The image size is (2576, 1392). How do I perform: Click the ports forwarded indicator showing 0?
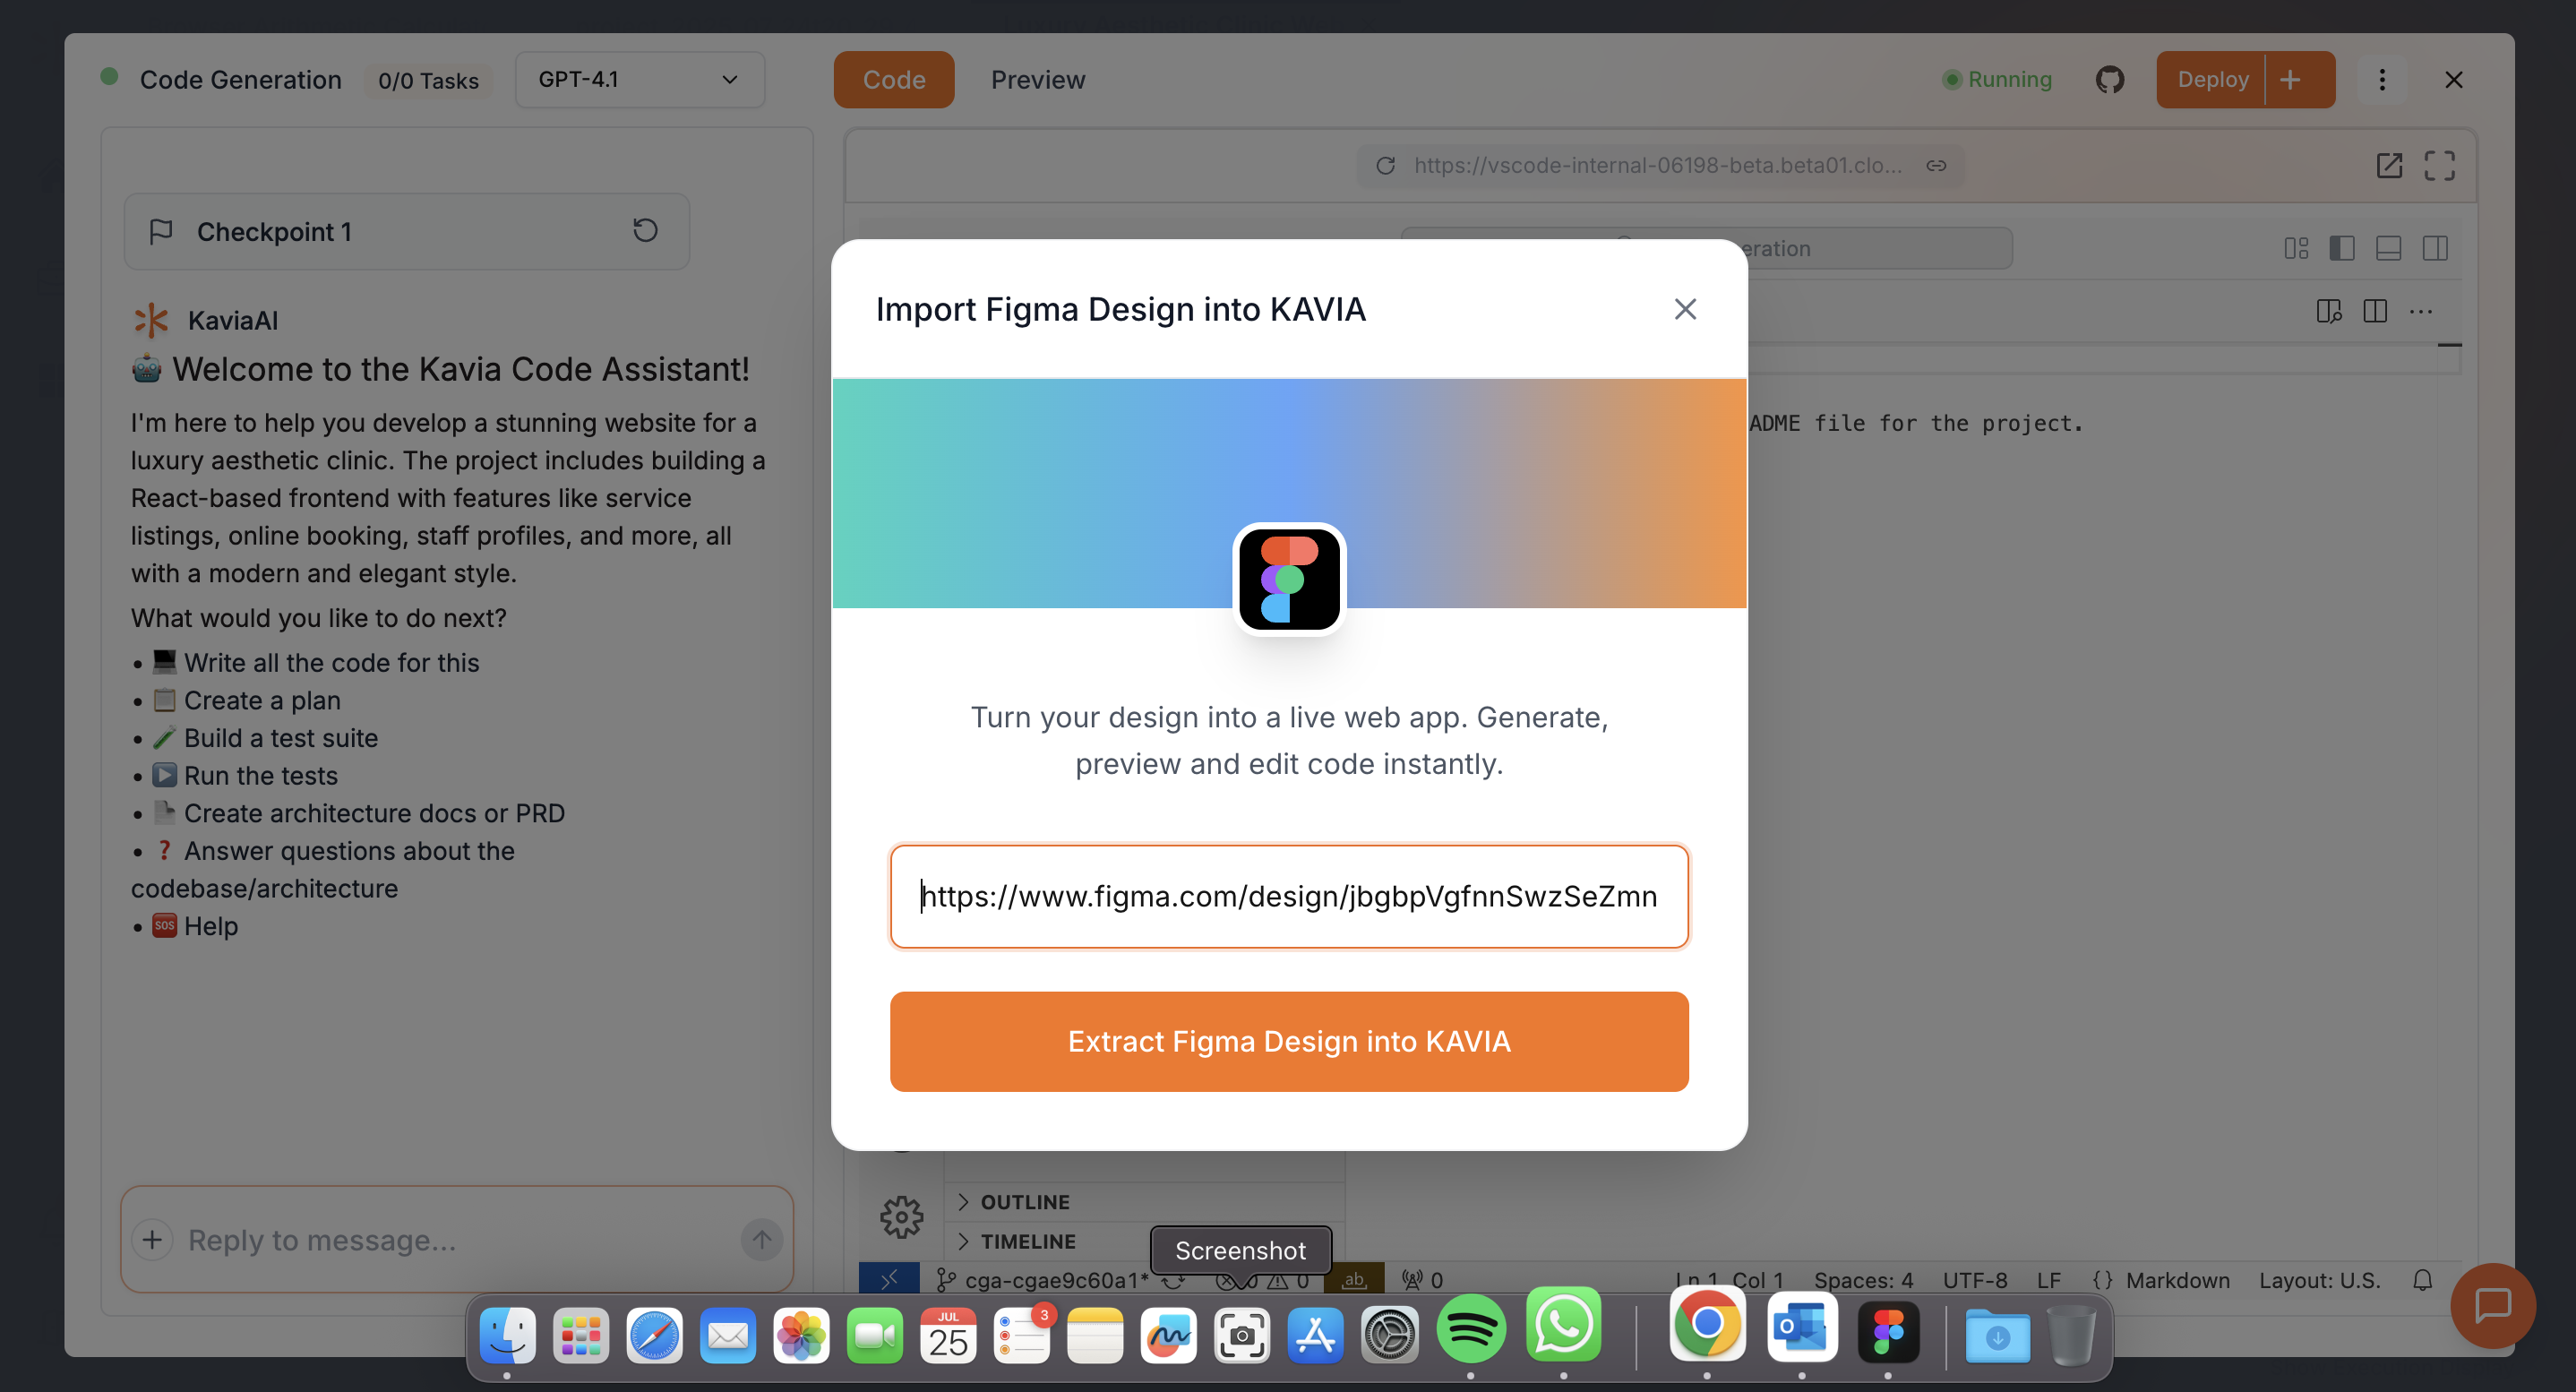[x=1422, y=1280]
